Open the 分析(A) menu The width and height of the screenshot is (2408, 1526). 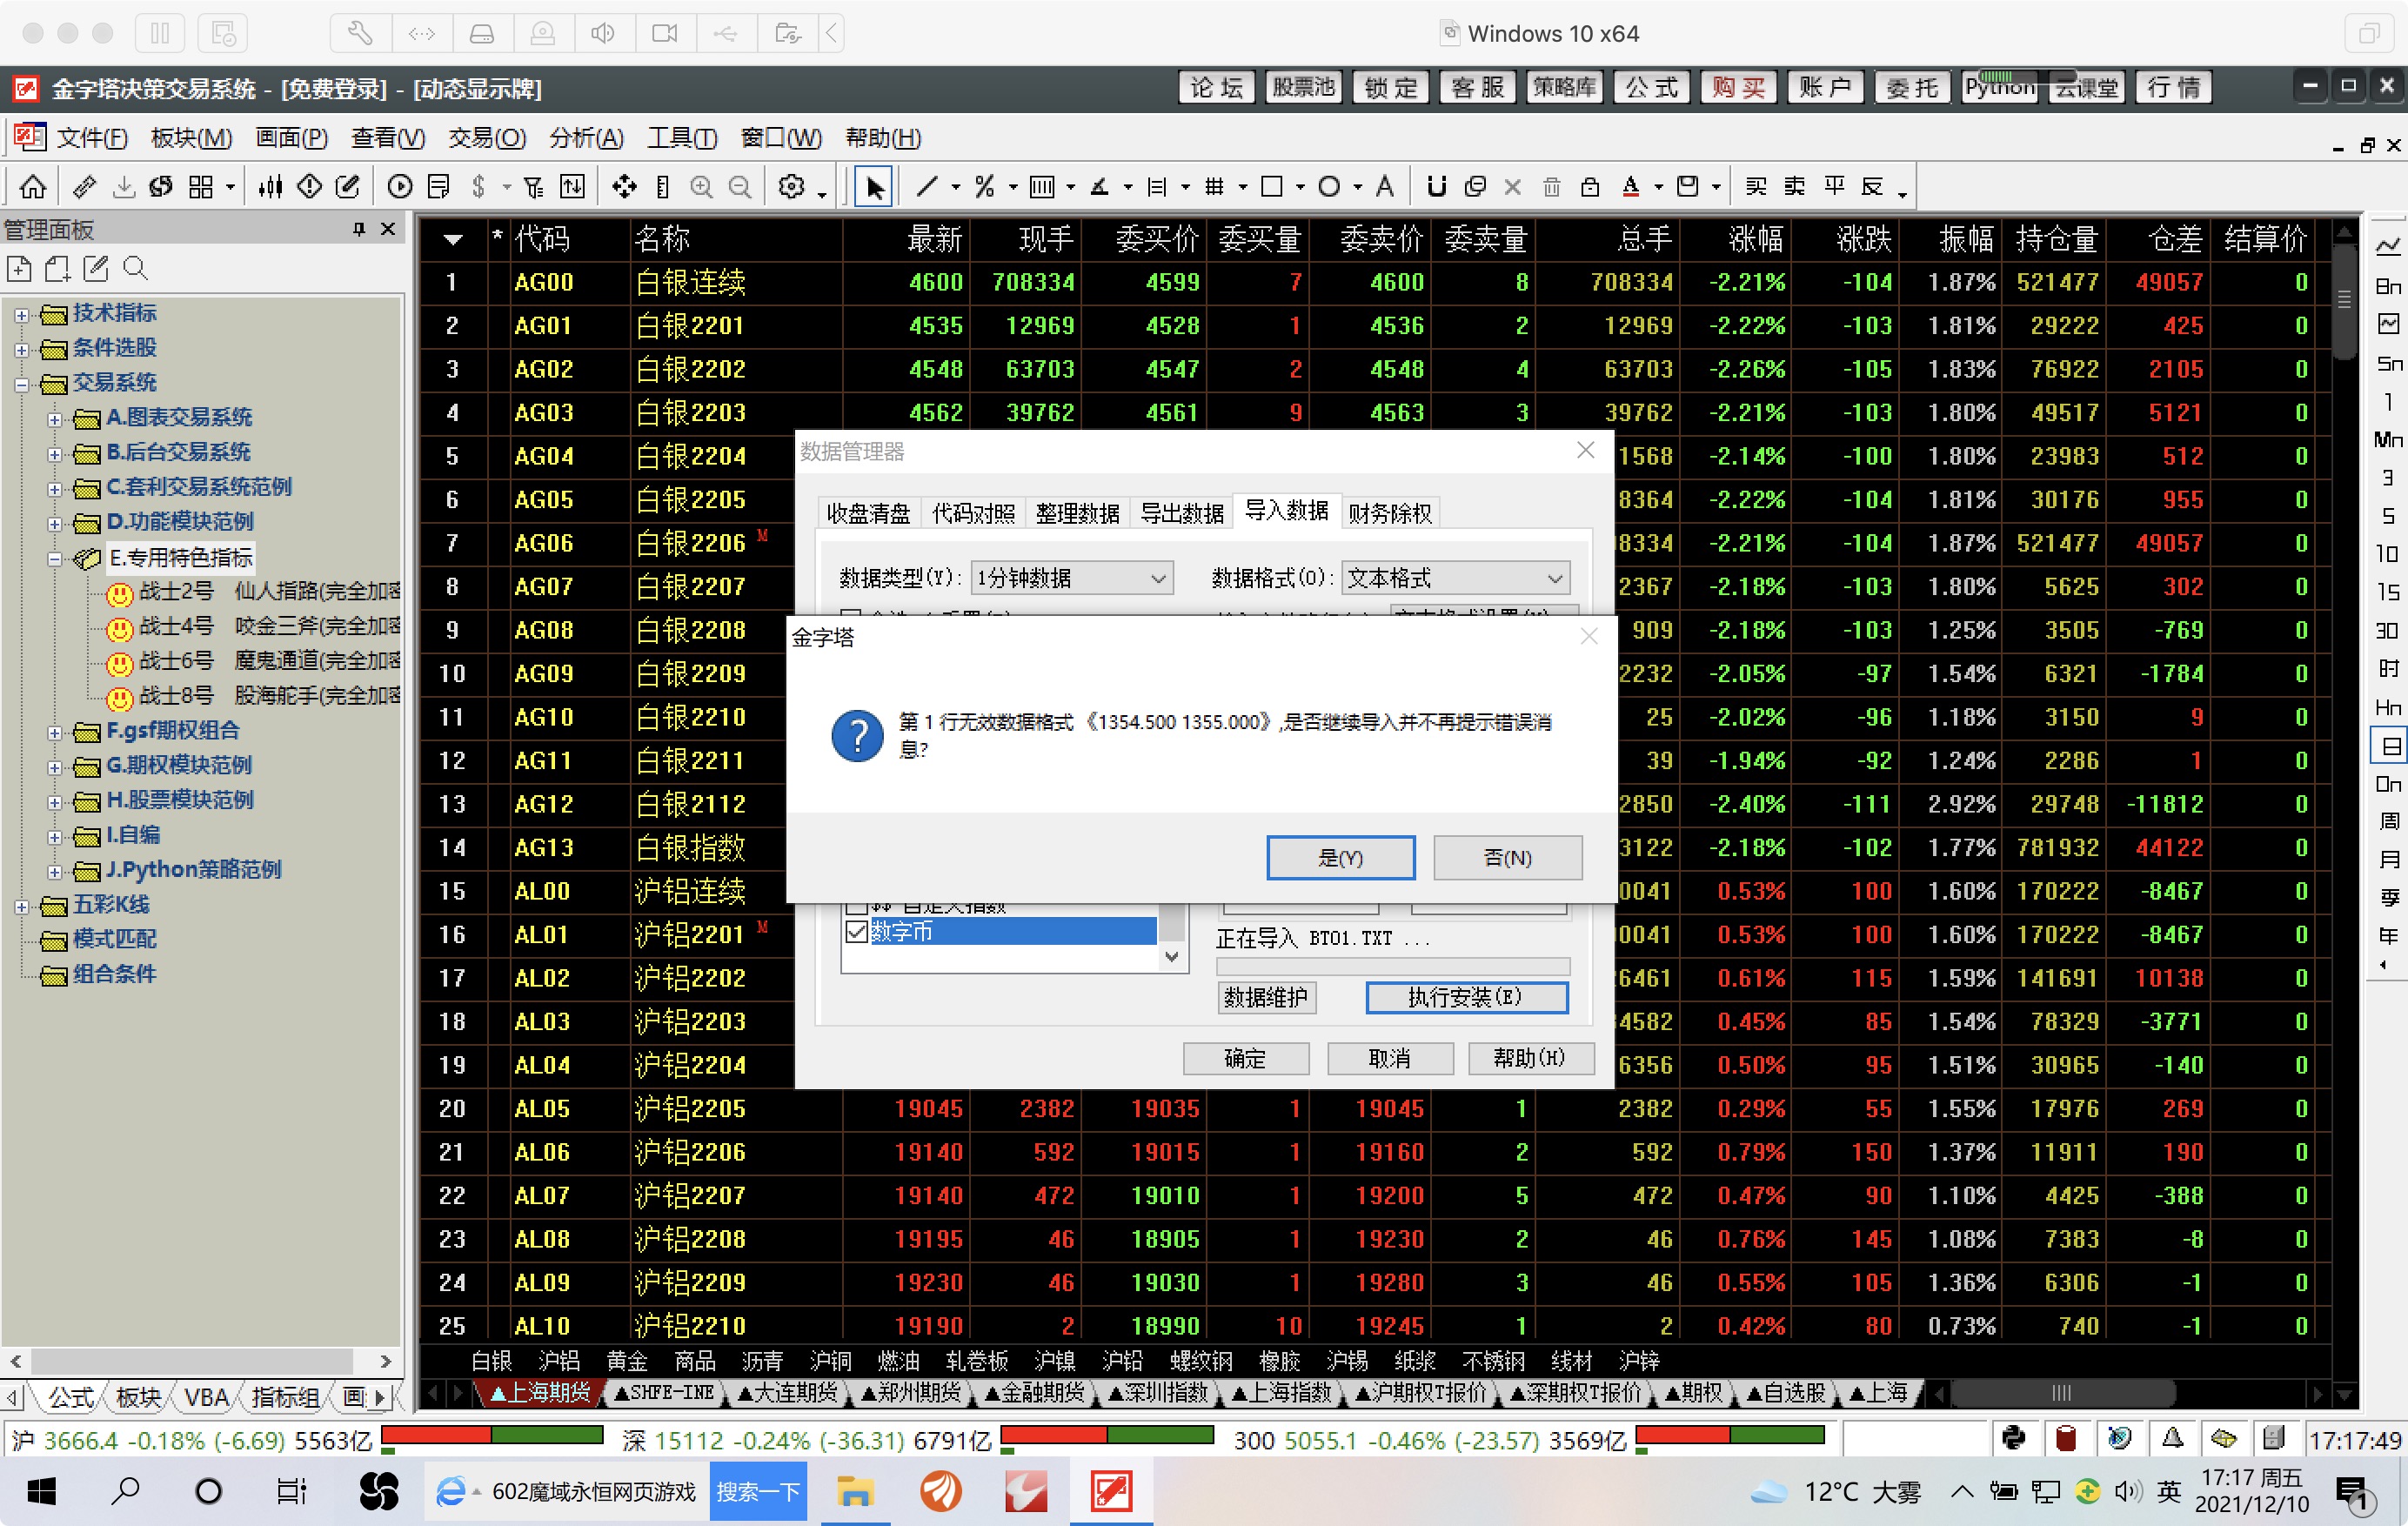[x=586, y=138]
